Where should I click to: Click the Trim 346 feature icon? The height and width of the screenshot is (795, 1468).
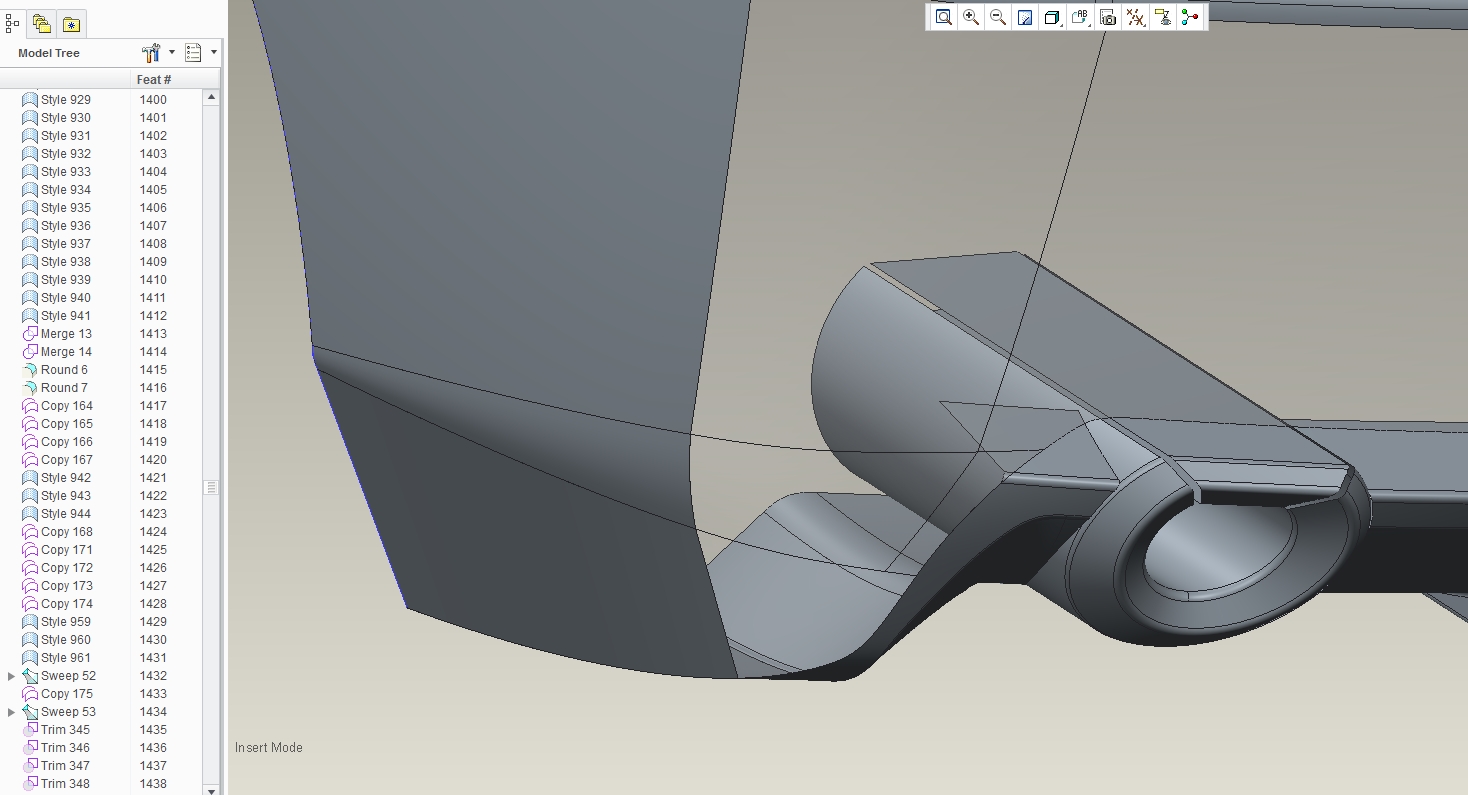[30, 748]
